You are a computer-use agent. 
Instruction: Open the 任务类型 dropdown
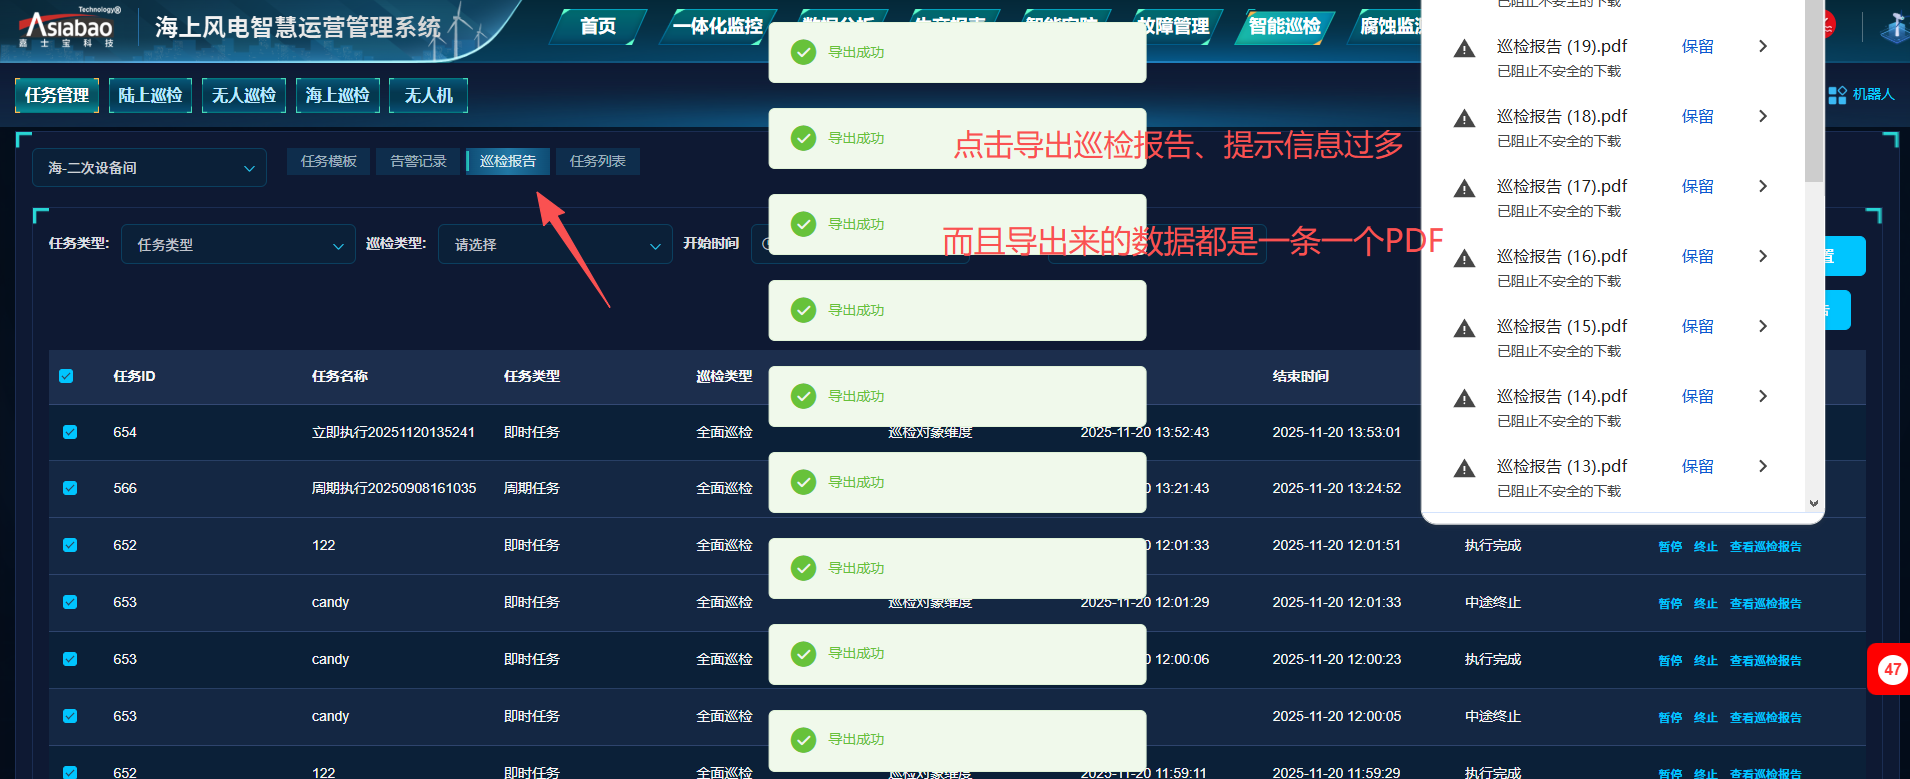(238, 245)
